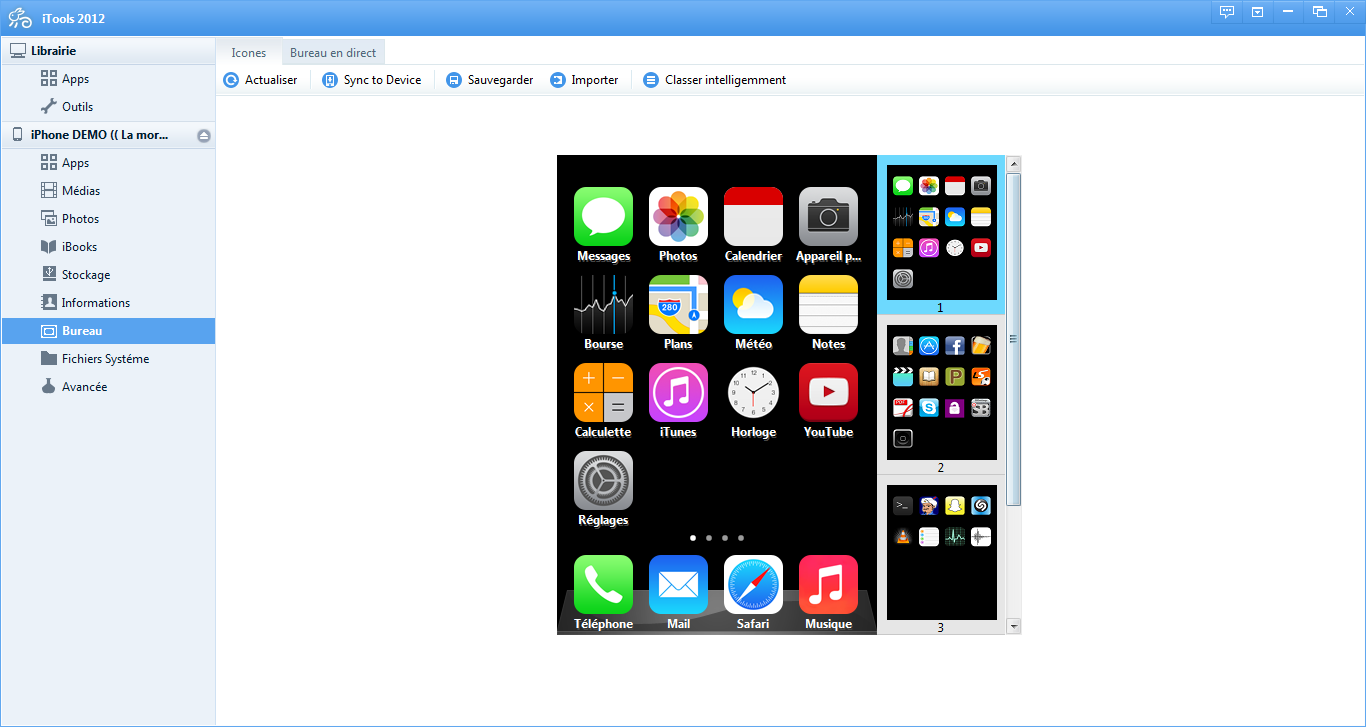Click the eject icon beside iPhone DEMO
The image size is (1366, 727).
(204, 136)
